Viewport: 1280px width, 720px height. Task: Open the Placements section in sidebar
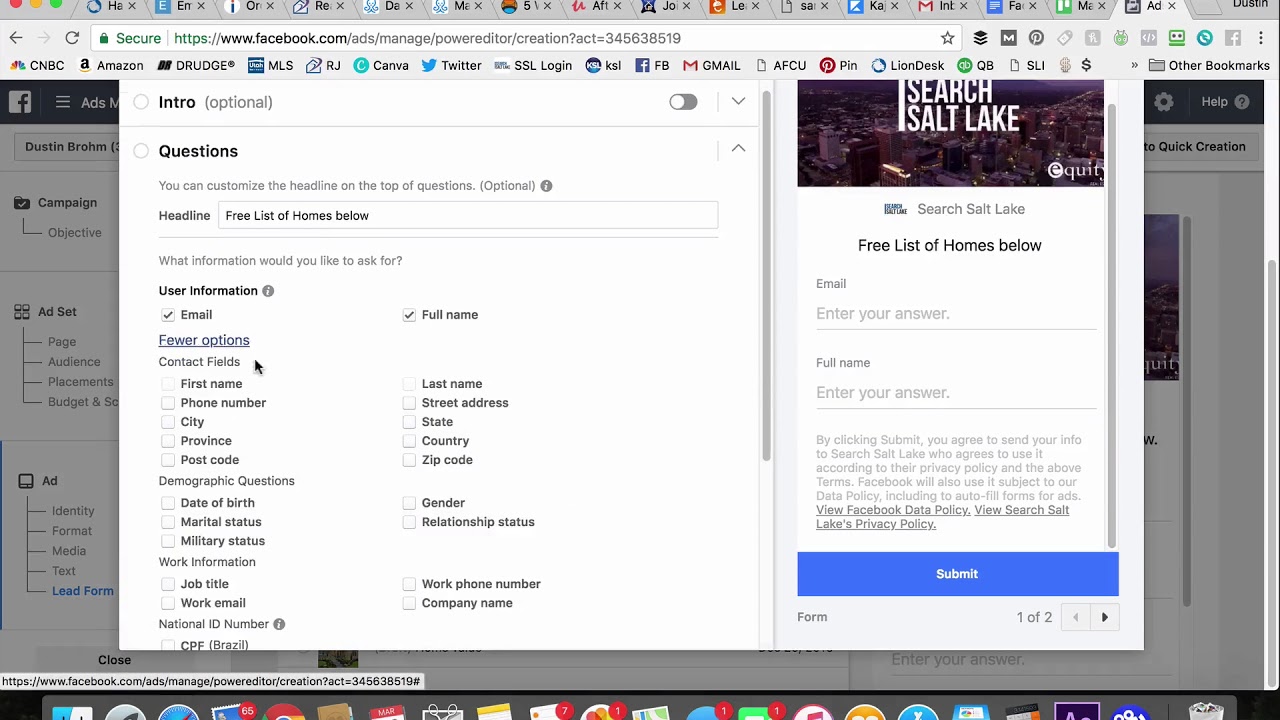click(80, 382)
